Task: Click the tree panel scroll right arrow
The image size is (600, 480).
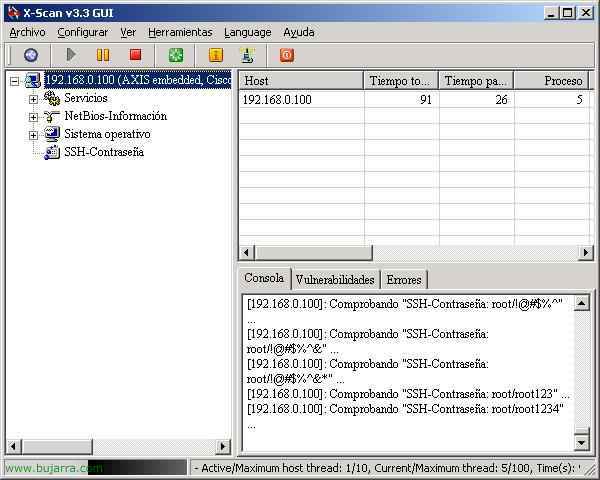Action: pyautogui.click(x=223, y=446)
